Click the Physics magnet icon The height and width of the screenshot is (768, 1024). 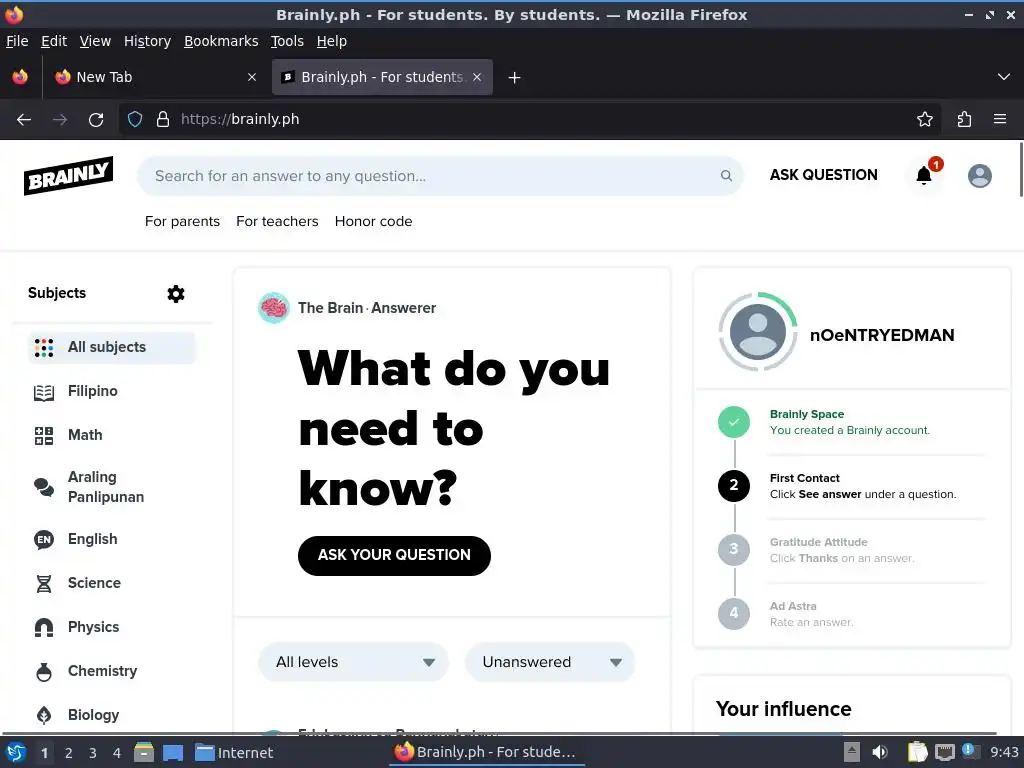click(44, 628)
